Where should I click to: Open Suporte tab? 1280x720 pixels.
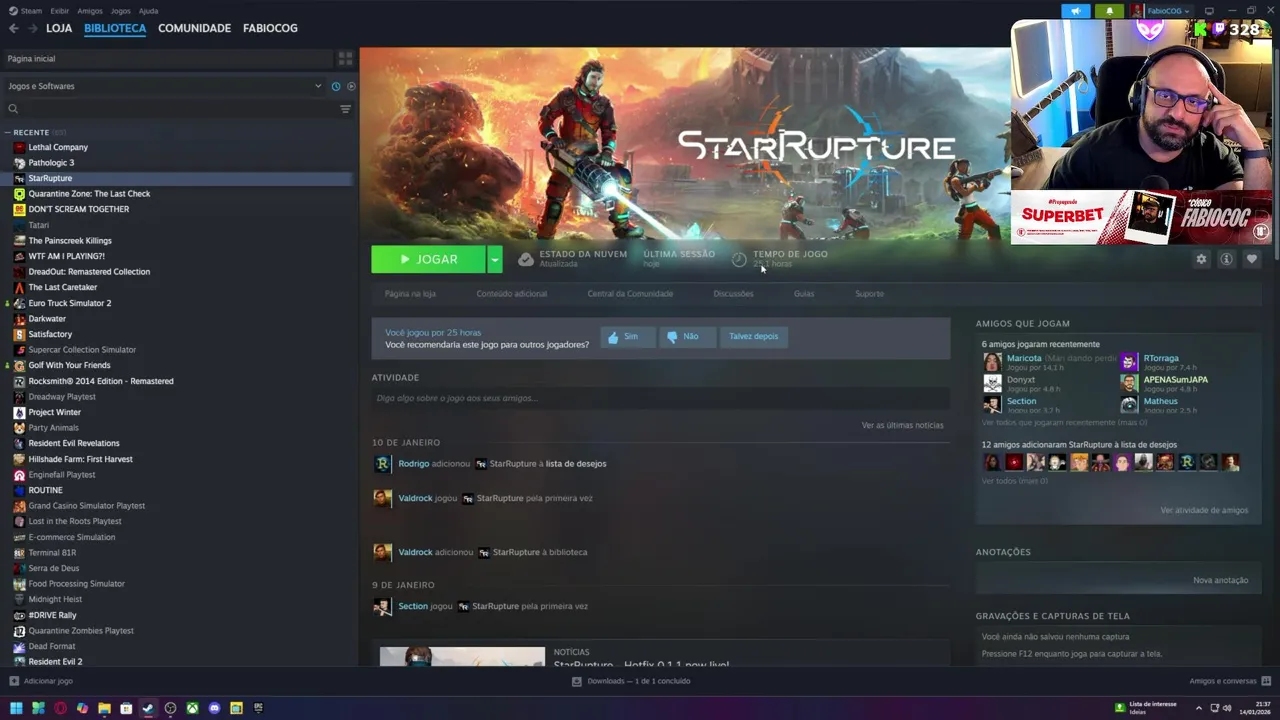tap(869, 294)
